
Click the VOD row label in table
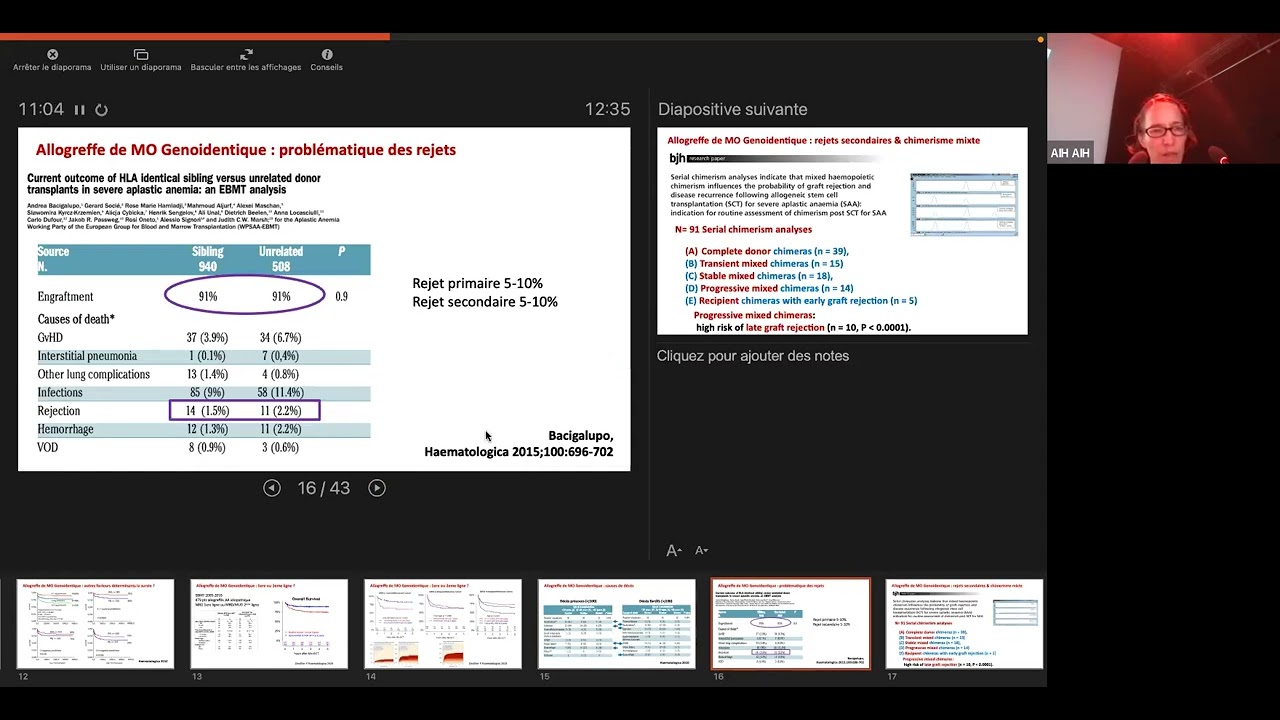pos(47,448)
